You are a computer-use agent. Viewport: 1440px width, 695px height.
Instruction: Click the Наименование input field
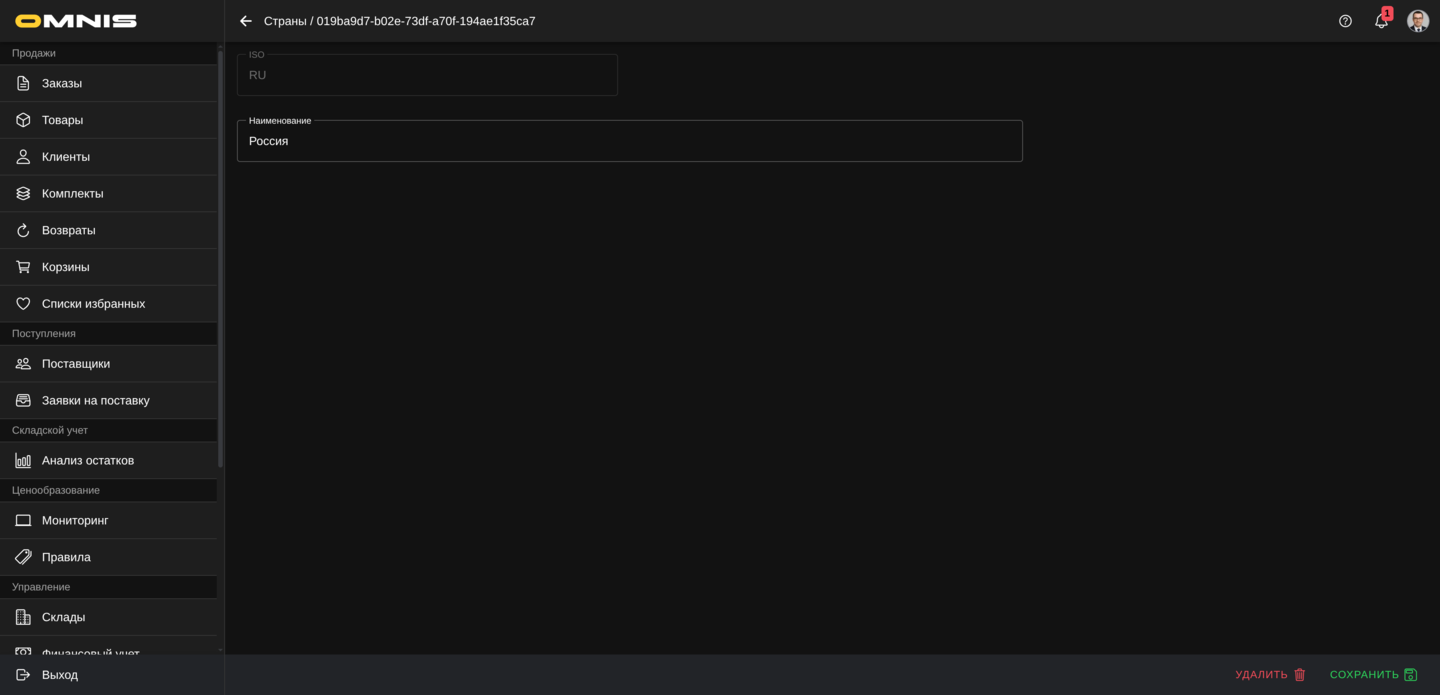(x=629, y=142)
